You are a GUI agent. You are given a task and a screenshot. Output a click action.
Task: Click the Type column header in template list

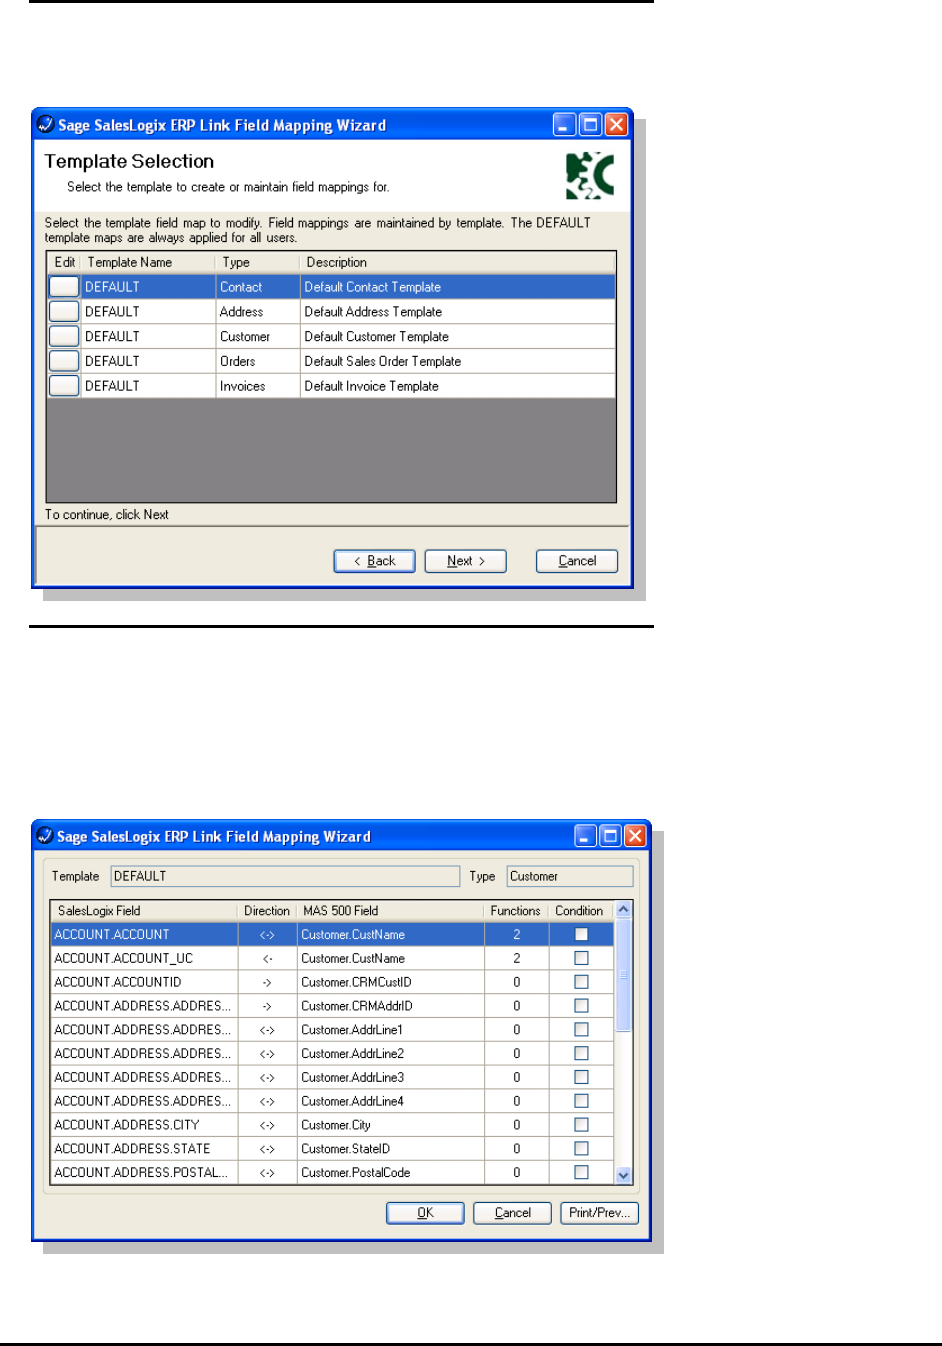point(258,262)
